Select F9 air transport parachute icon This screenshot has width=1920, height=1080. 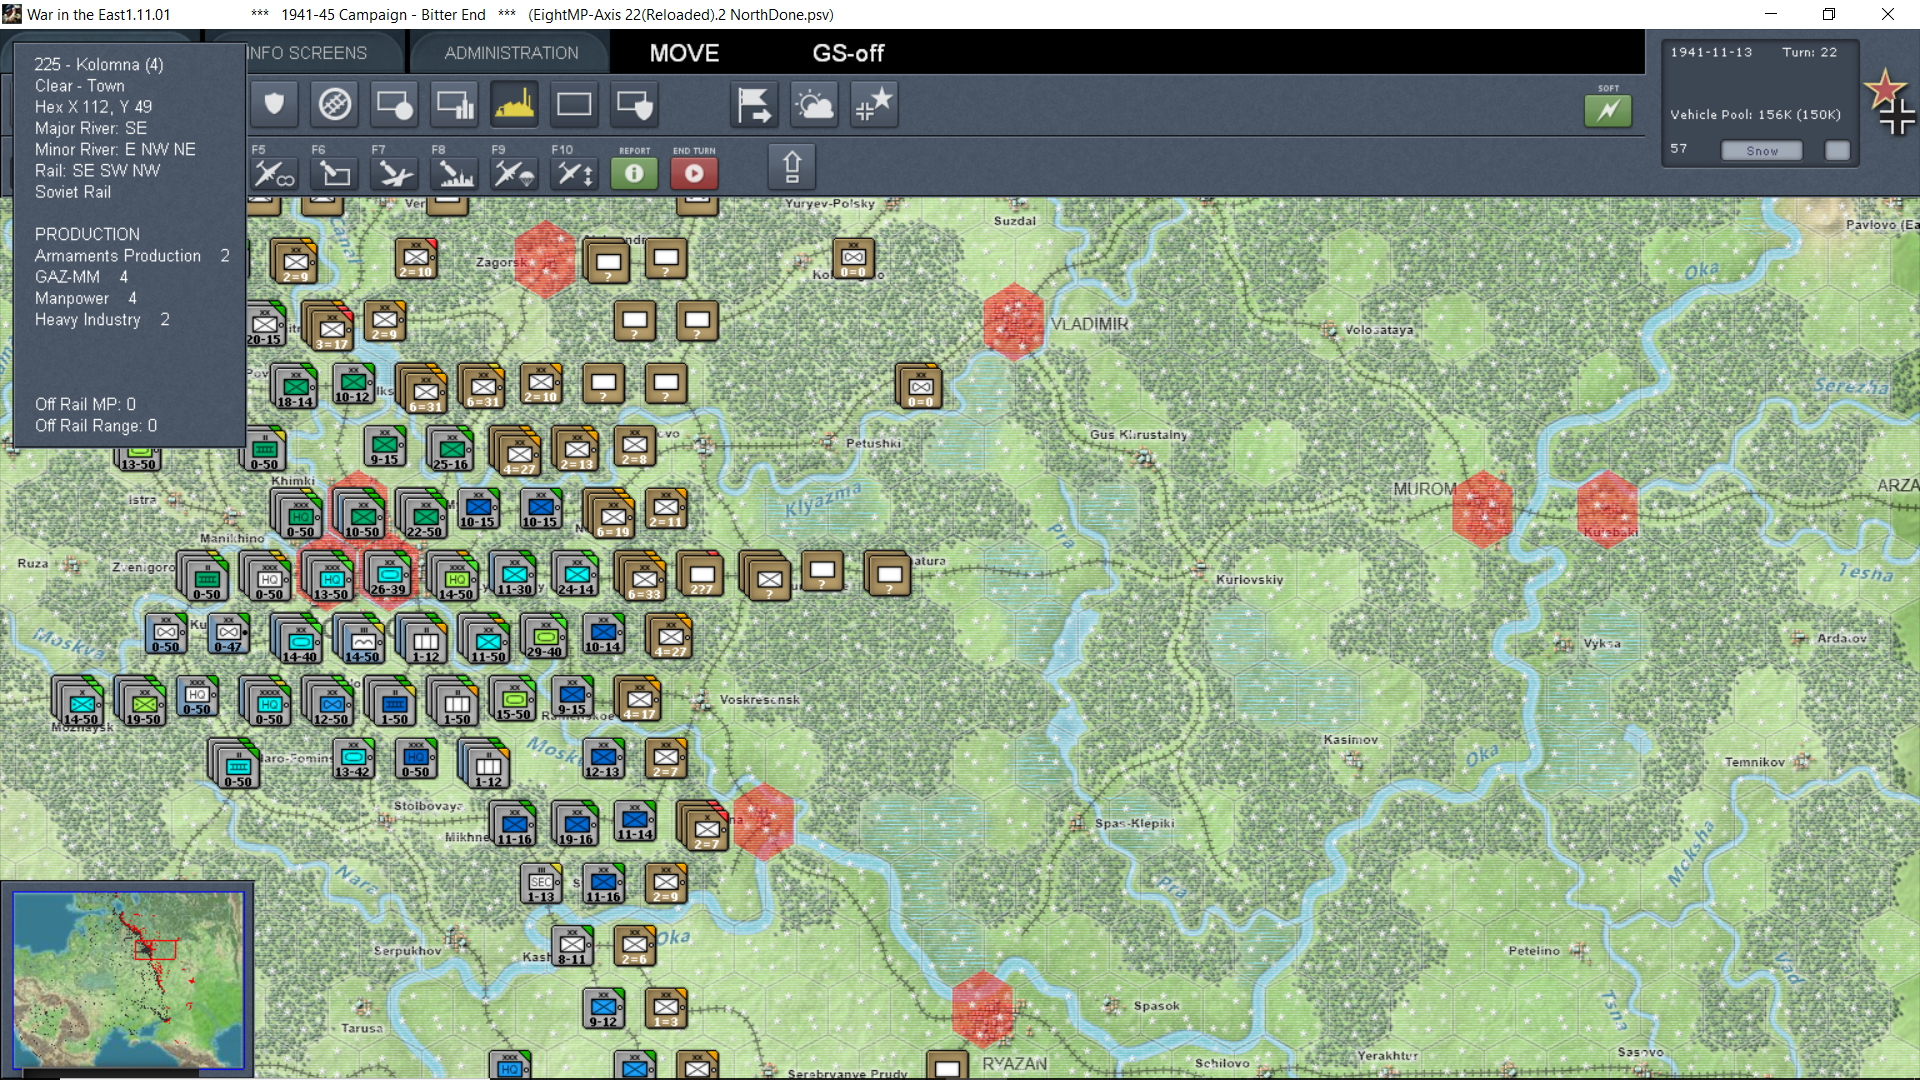point(514,174)
